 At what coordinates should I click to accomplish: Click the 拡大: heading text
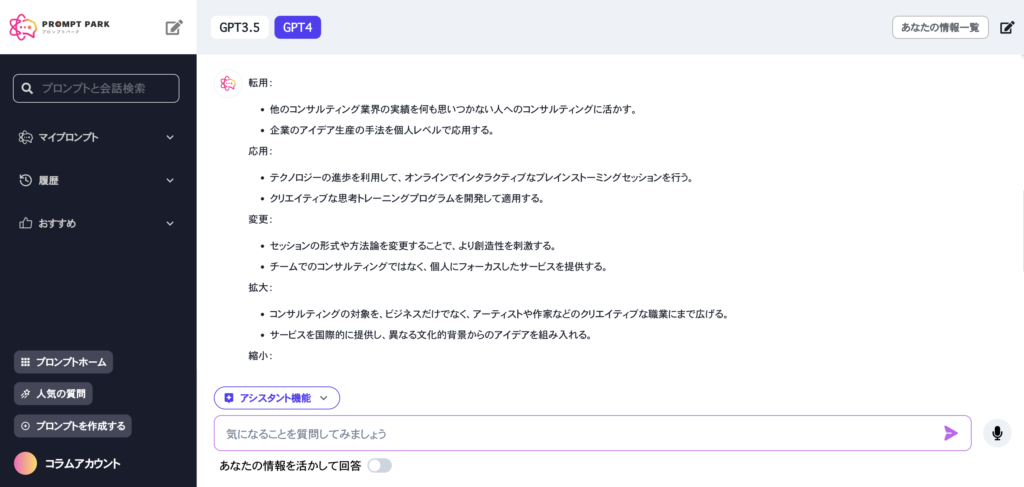coord(261,288)
